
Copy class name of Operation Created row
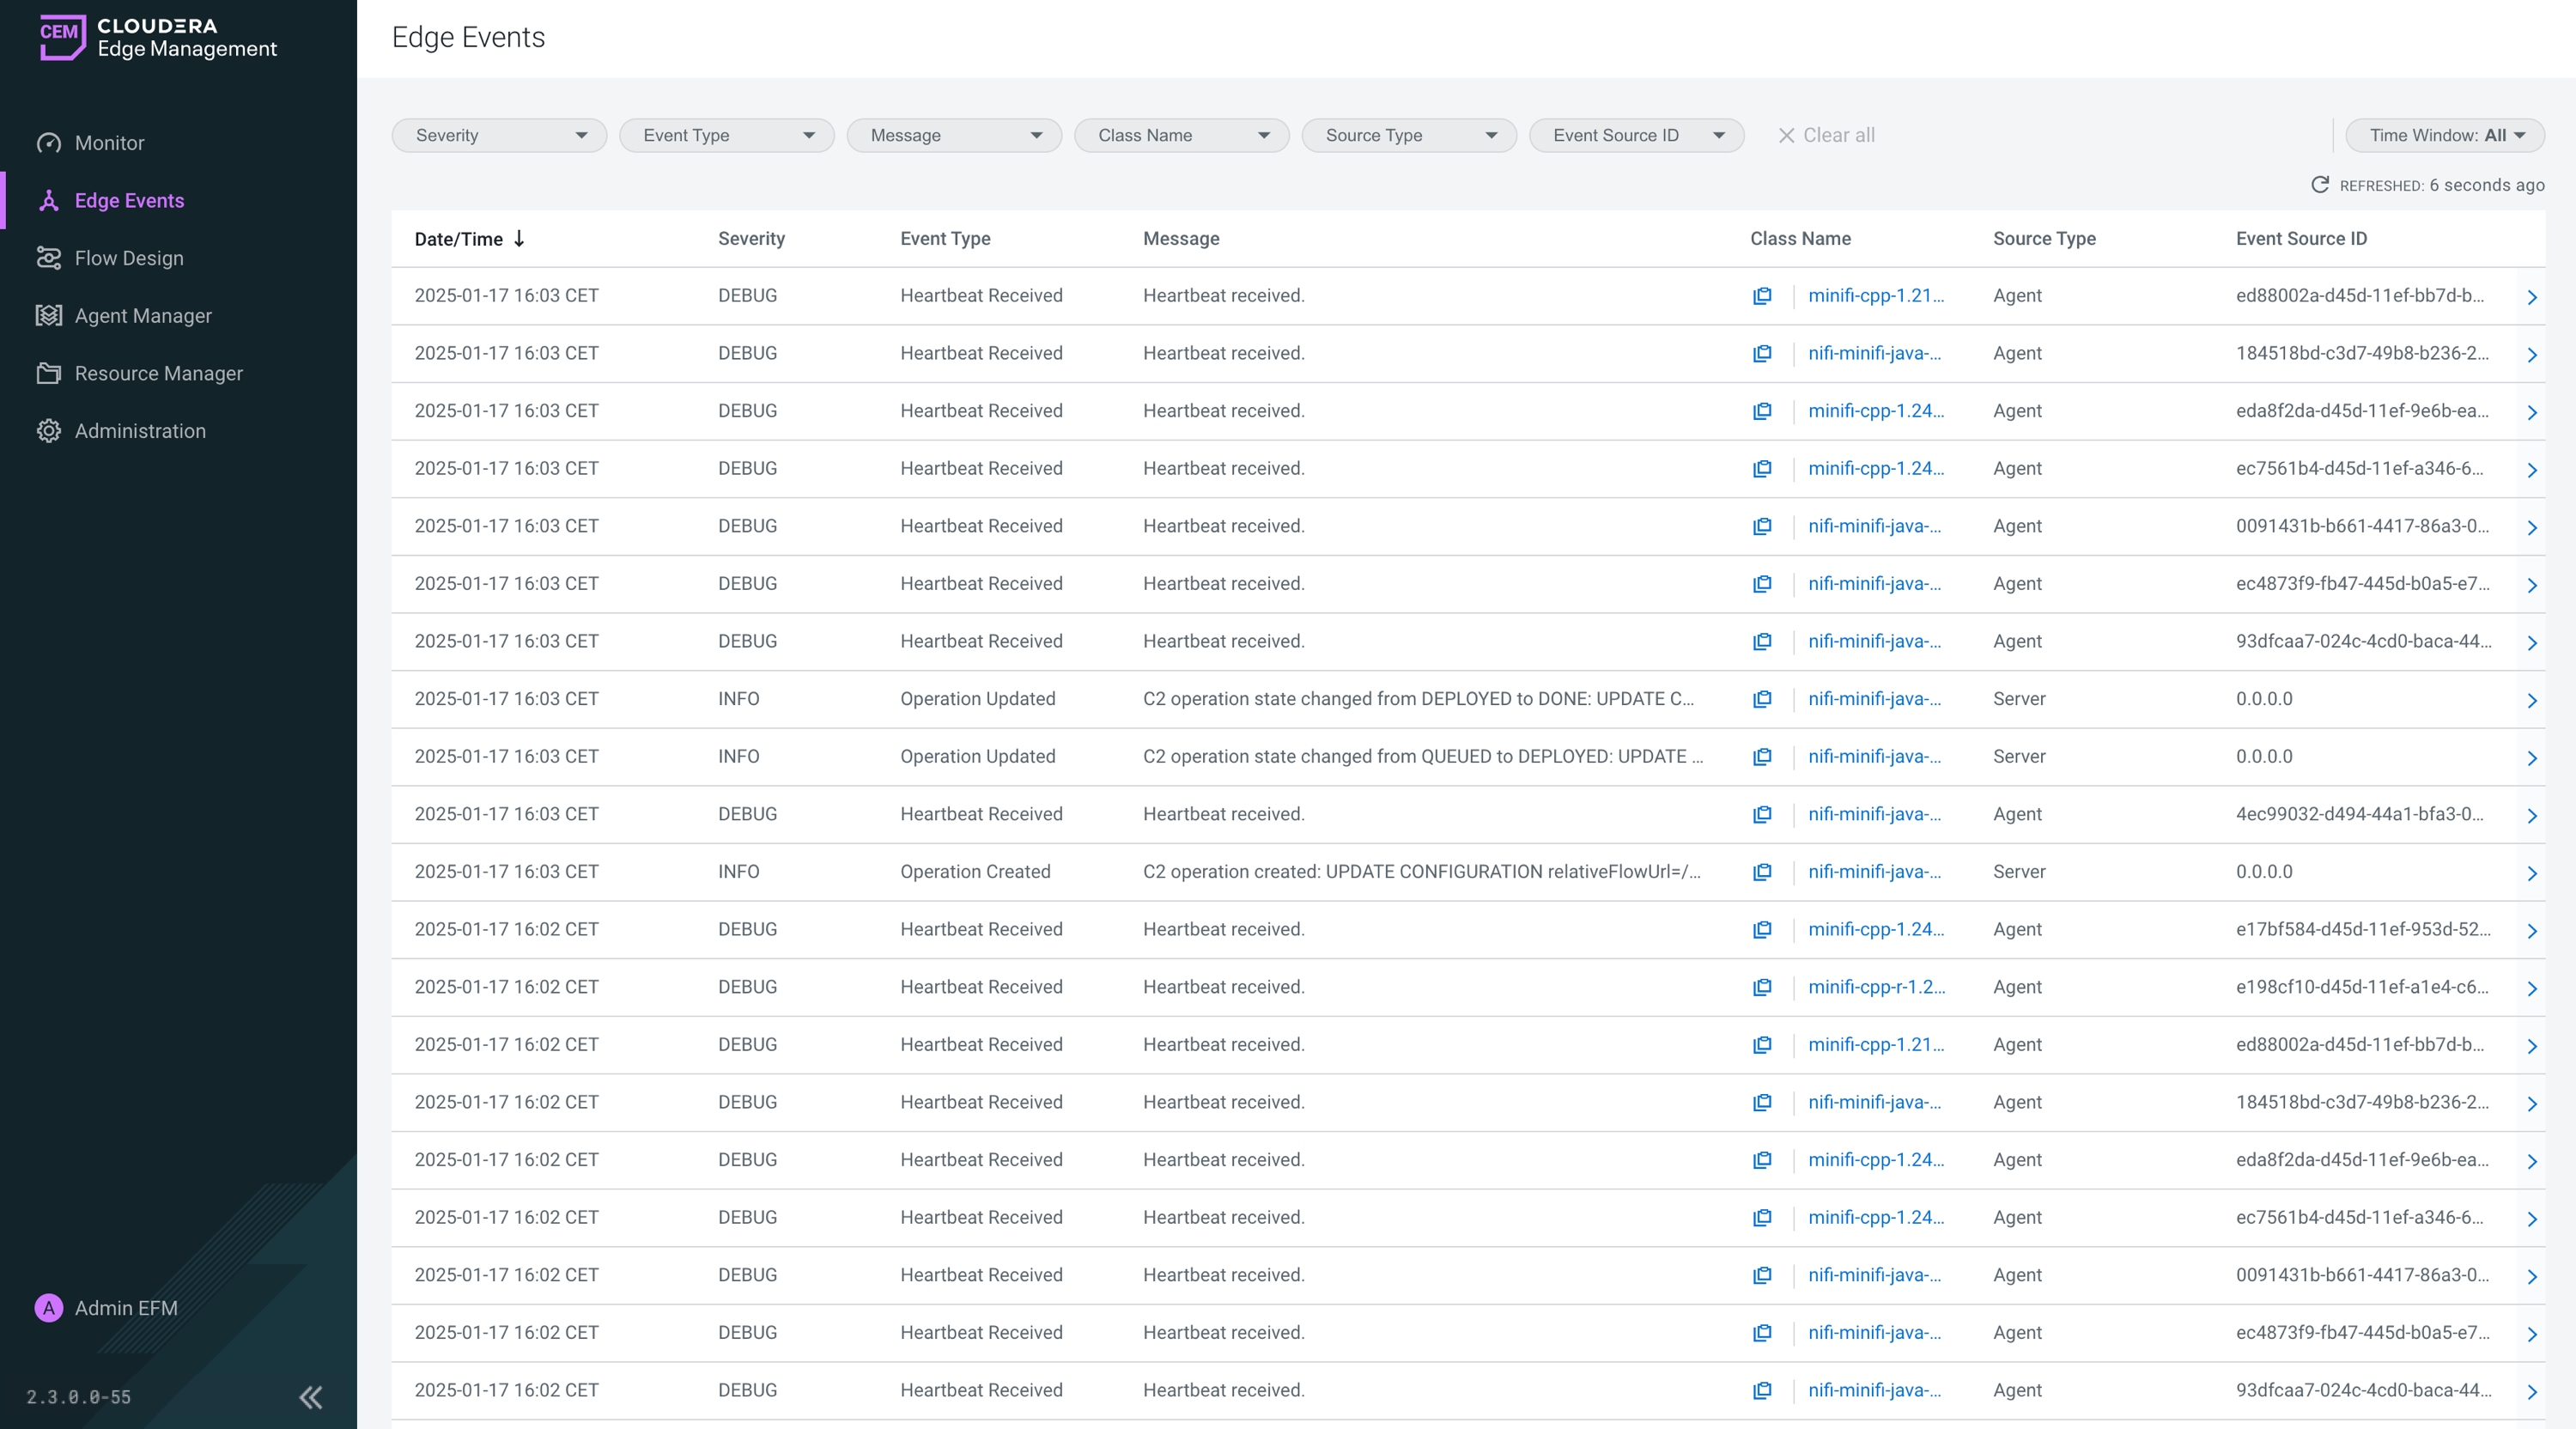[1762, 872]
